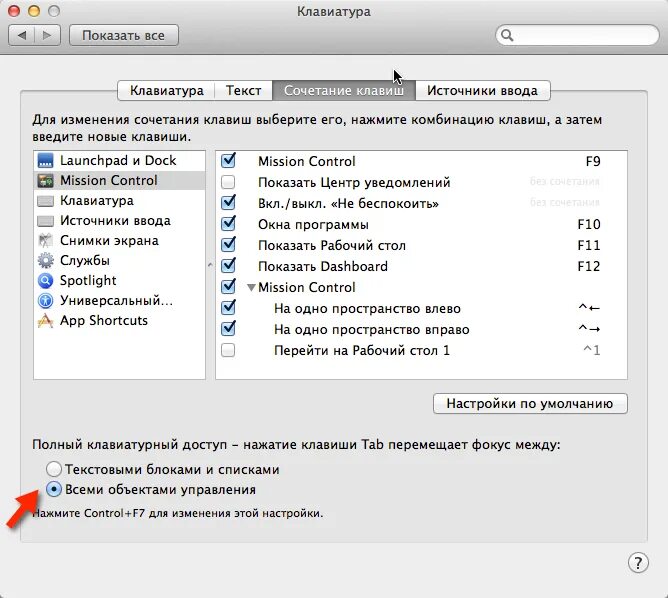
Task: Select Launchpad и Dock in category list
Action: (x=119, y=161)
